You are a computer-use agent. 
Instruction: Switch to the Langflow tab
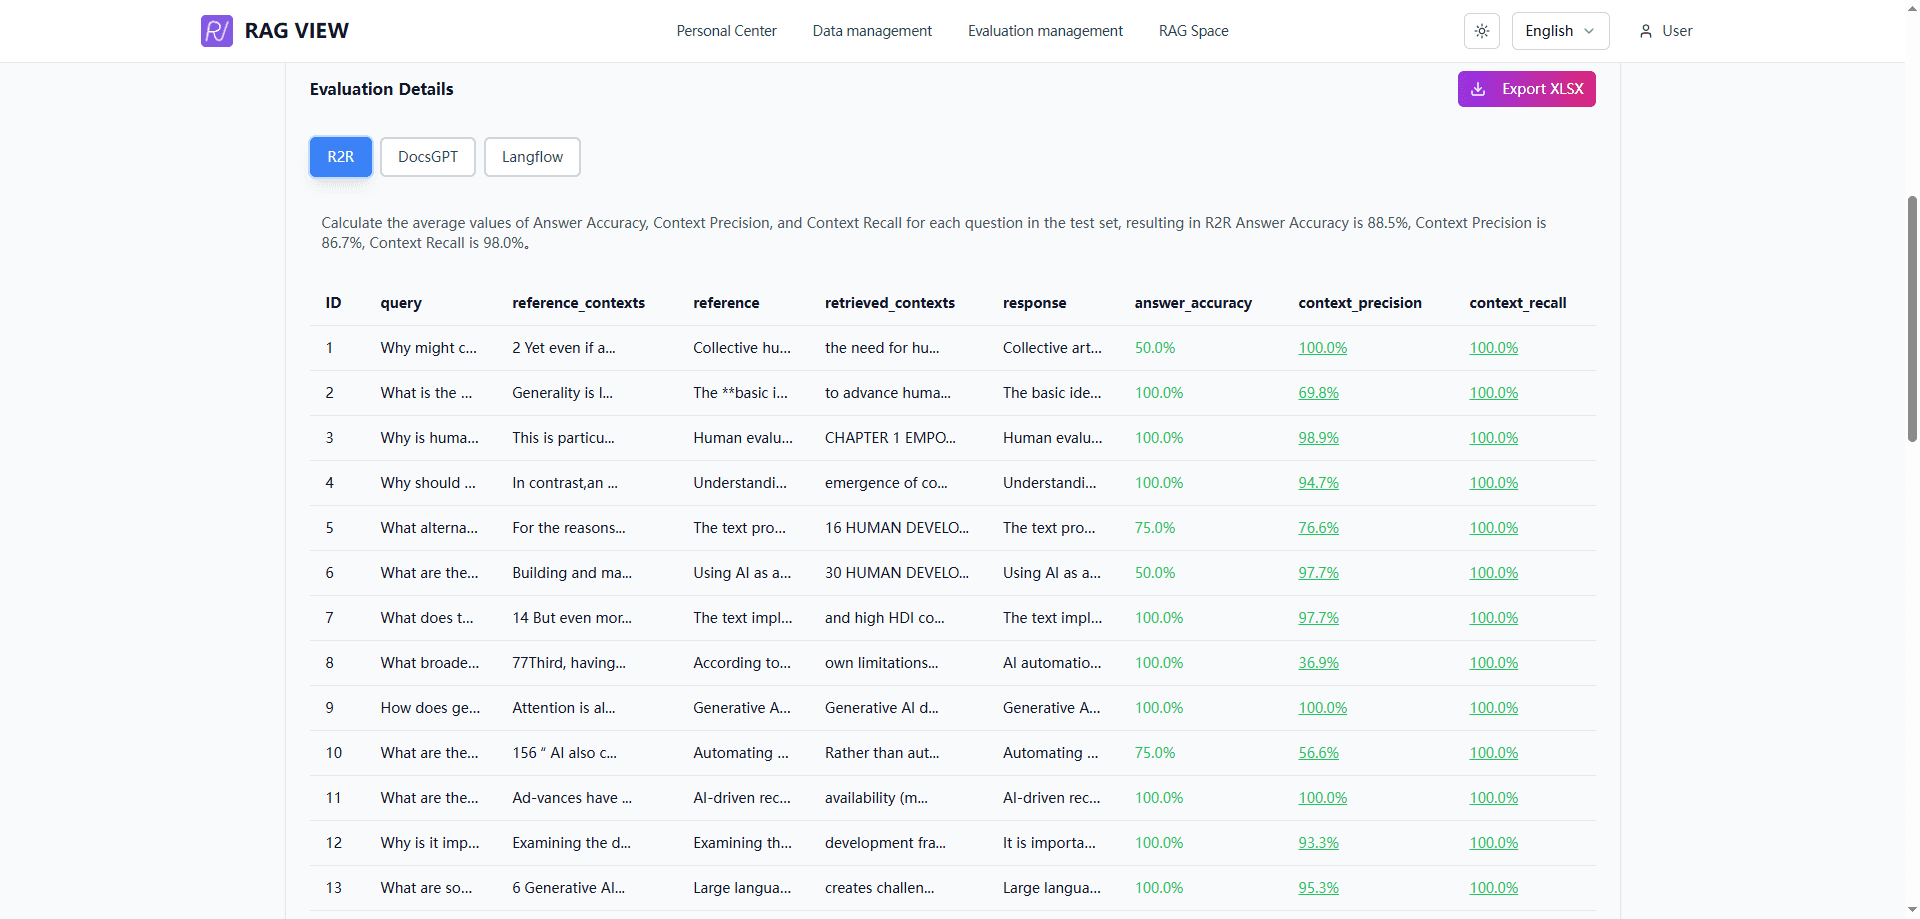[532, 157]
